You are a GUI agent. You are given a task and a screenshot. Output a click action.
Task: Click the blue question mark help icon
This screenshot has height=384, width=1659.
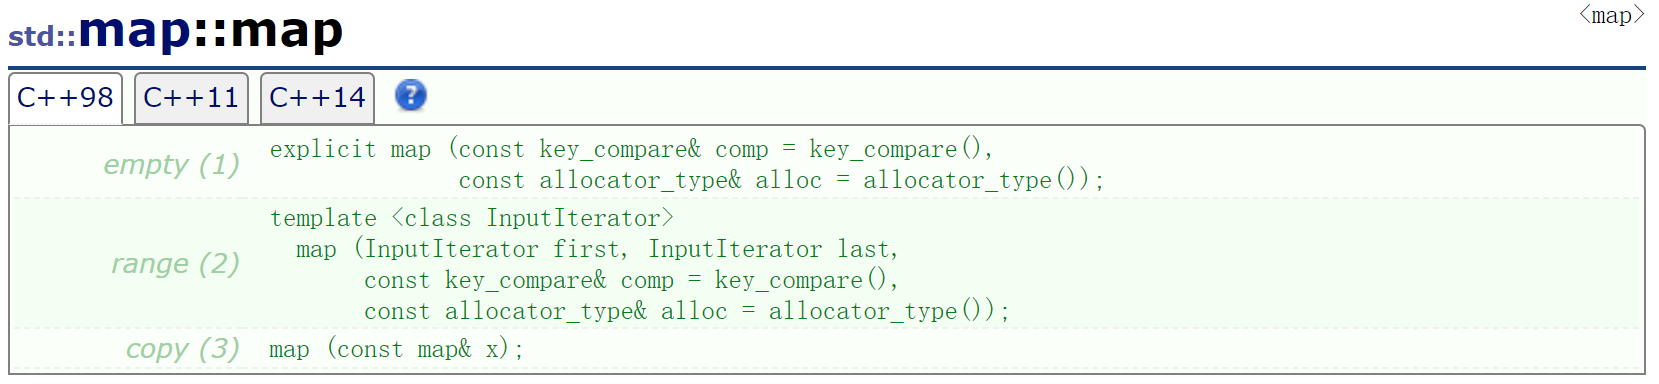(410, 96)
